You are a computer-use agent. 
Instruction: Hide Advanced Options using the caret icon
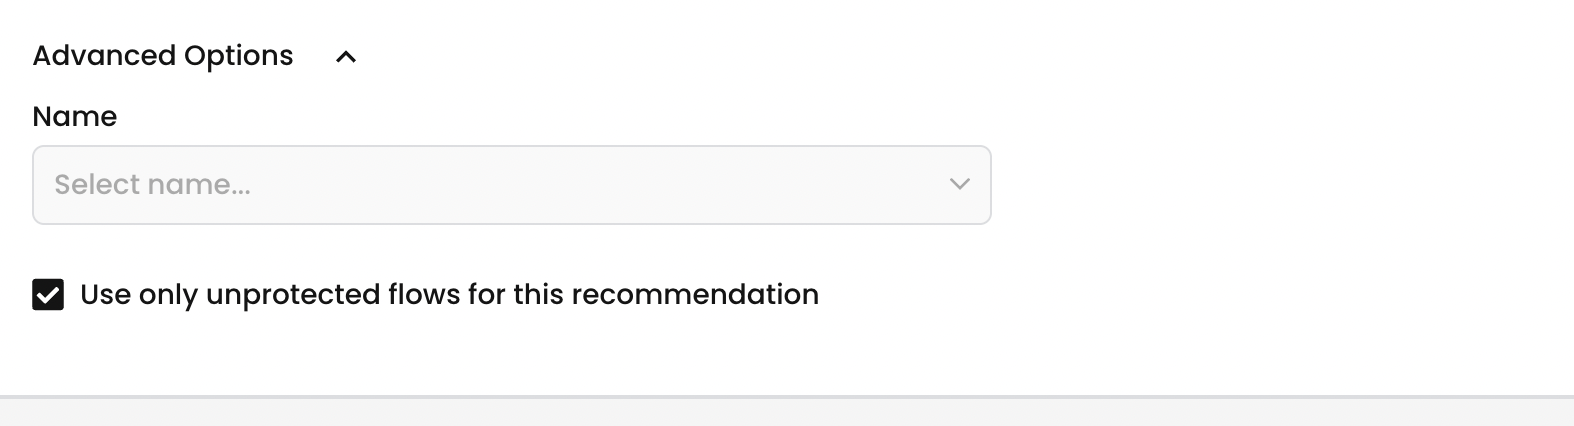346,57
